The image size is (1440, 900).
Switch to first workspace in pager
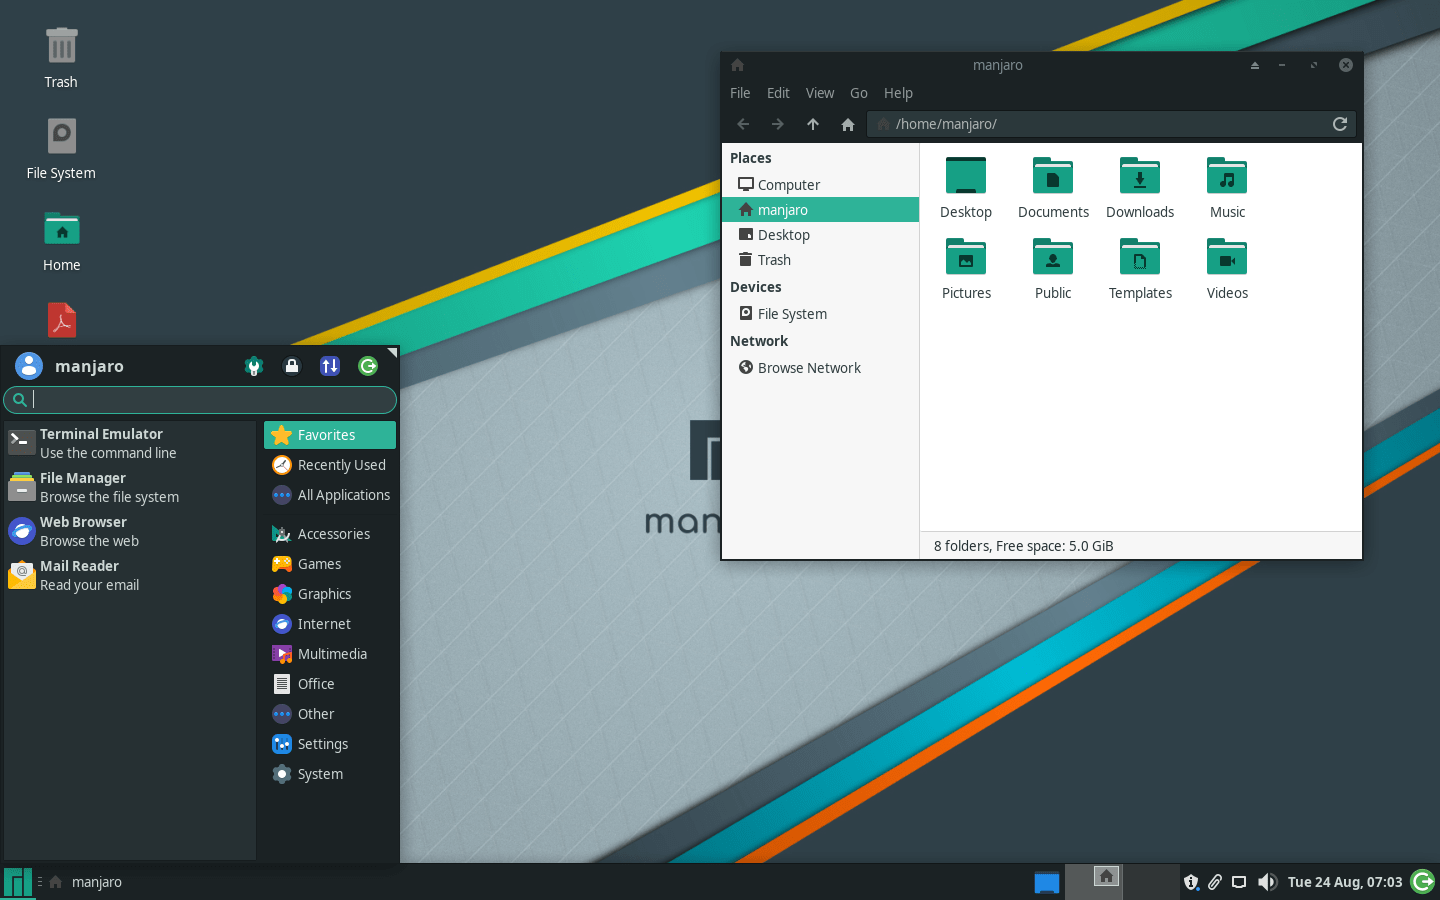pos(1093,882)
